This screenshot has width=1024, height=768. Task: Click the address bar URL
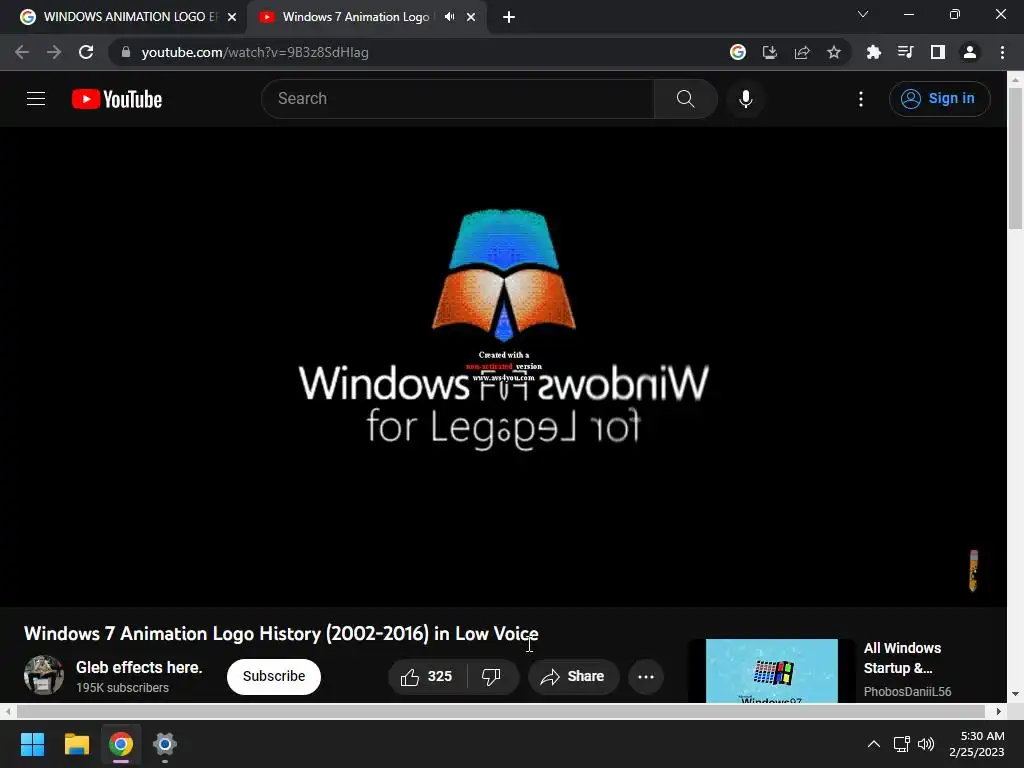(255, 52)
